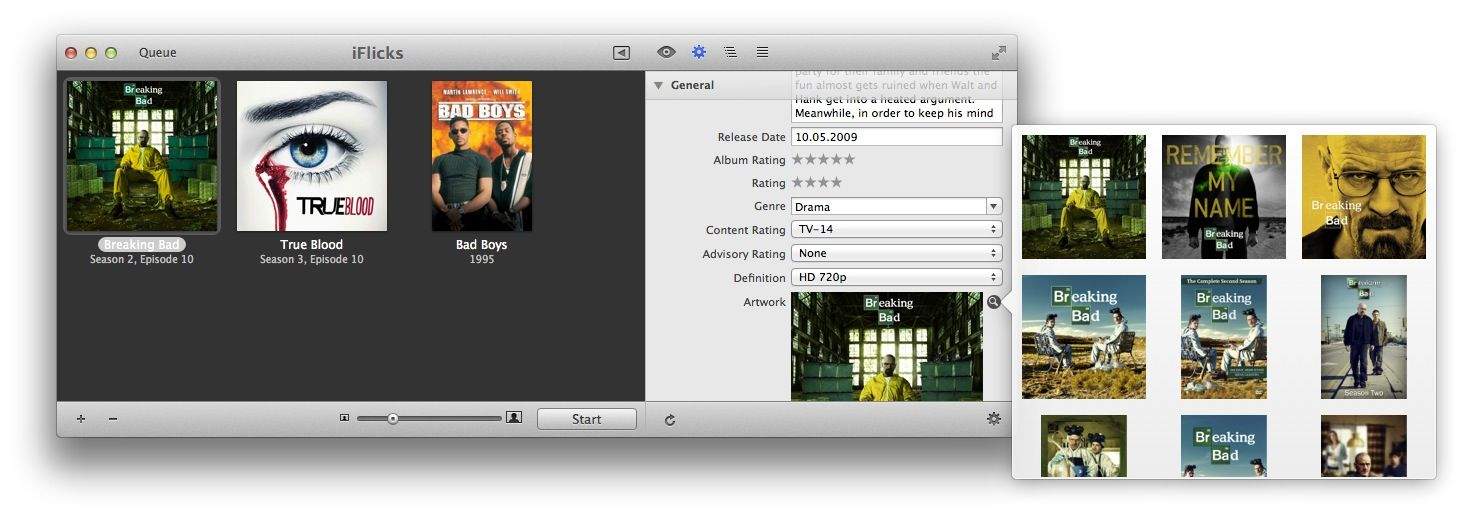Choose the yellow suit warehouse artwork in popup
The width and height of the screenshot is (1473, 520).
point(1084,197)
